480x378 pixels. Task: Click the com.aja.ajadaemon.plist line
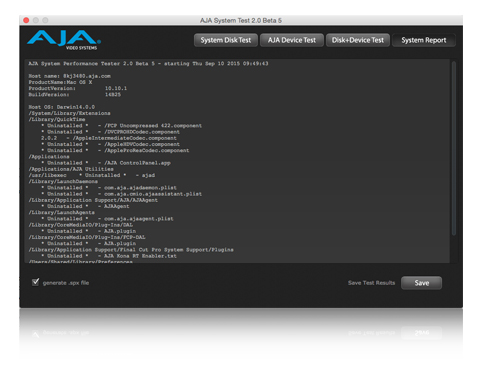pyautogui.click(x=109, y=188)
